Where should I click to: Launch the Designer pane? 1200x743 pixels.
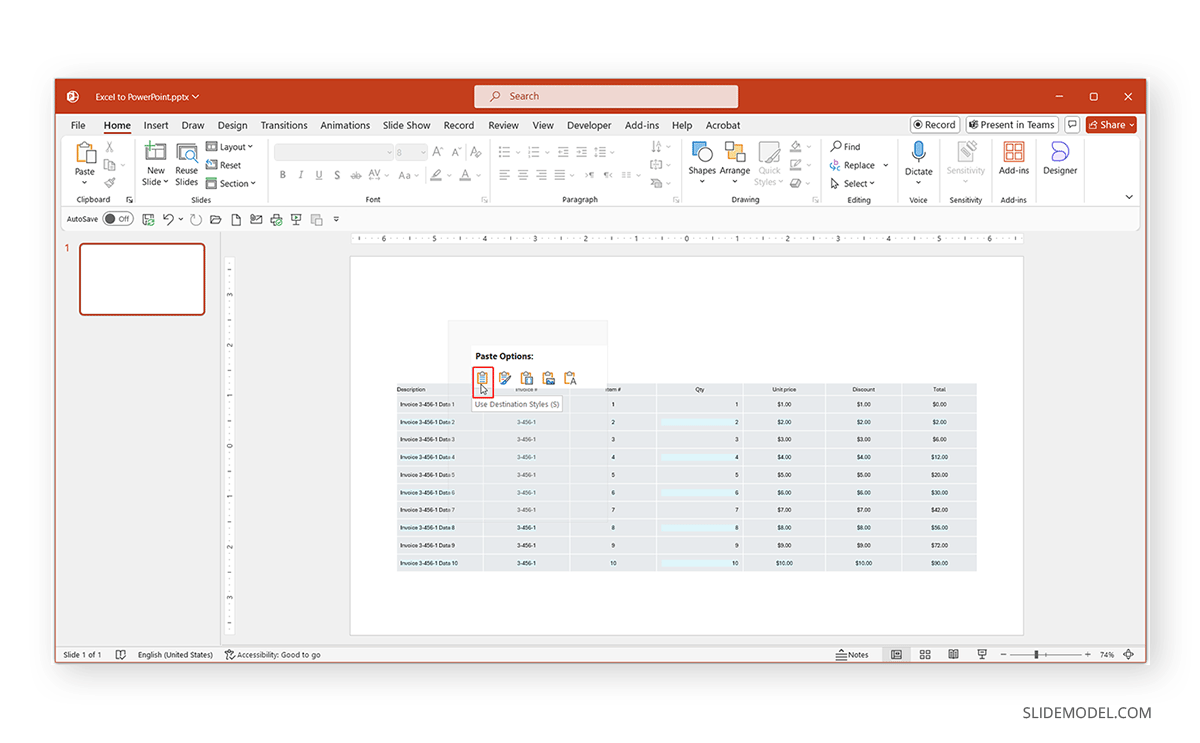pyautogui.click(x=1059, y=160)
